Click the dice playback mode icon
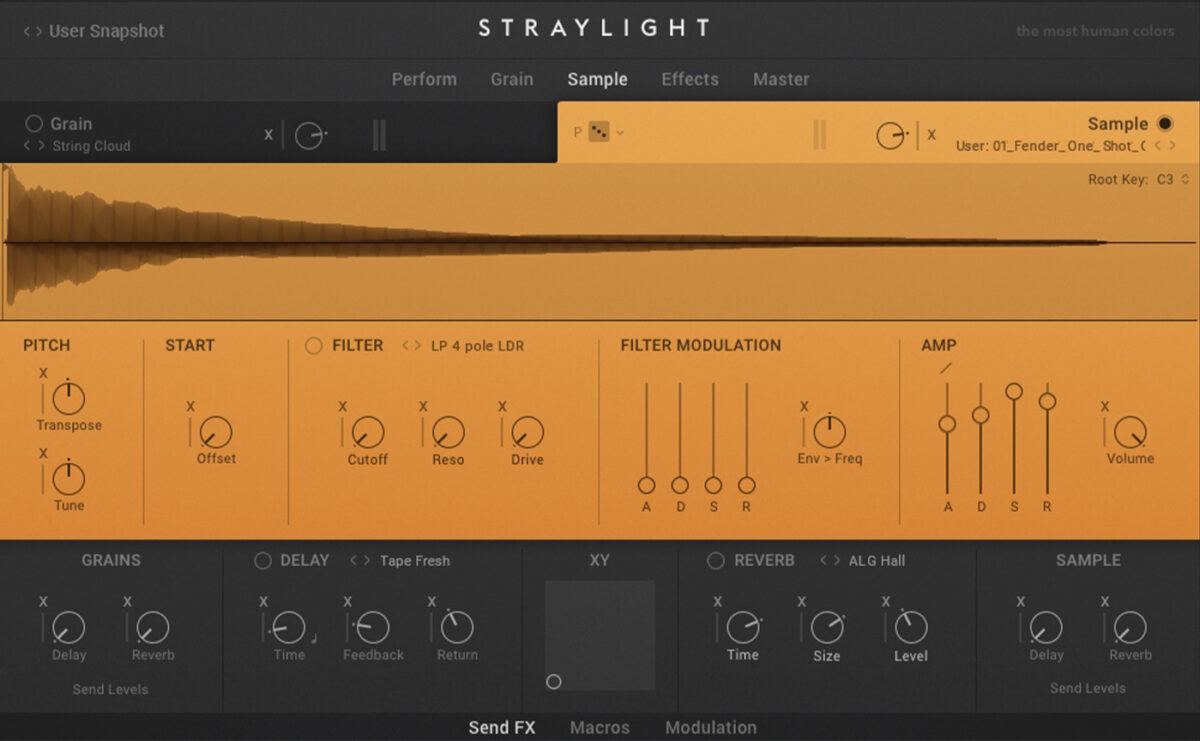The height and width of the screenshot is (741, 1200). pyautogui.click(x=601, y=131)
